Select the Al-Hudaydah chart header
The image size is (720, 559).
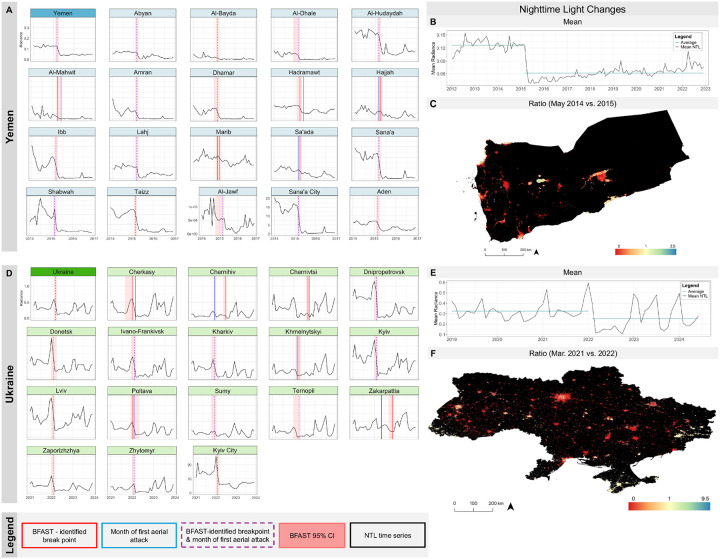[385, 13]
